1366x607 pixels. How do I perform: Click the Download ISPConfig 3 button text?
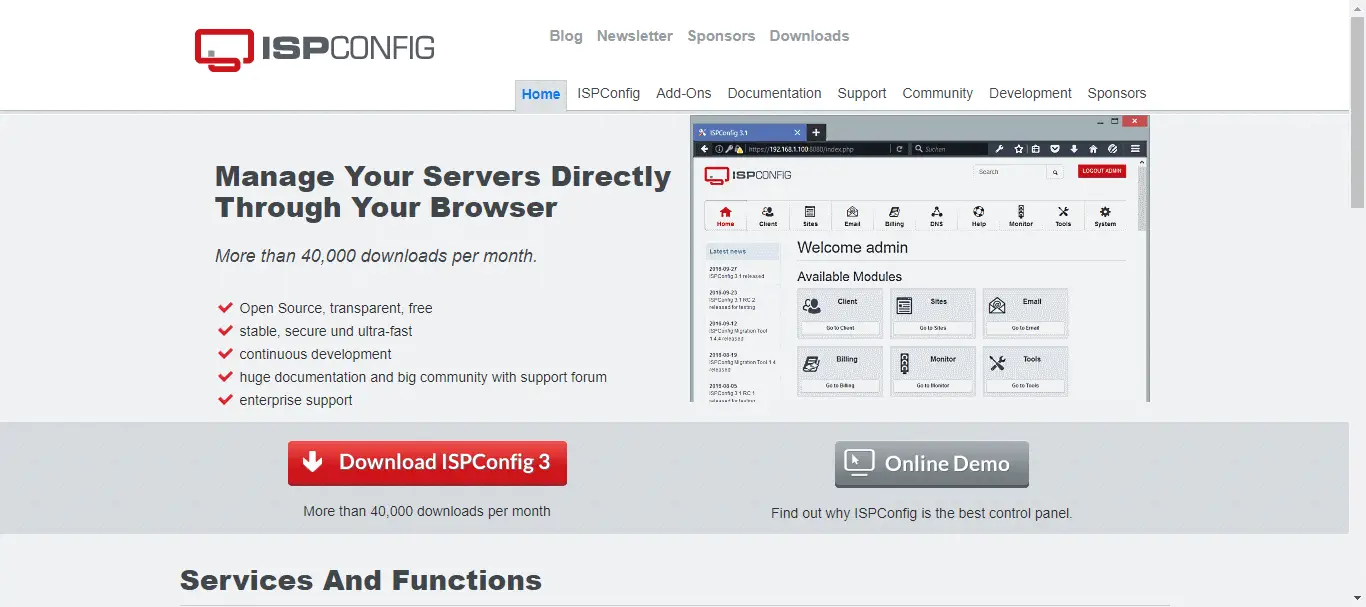(x=445, y=462)
